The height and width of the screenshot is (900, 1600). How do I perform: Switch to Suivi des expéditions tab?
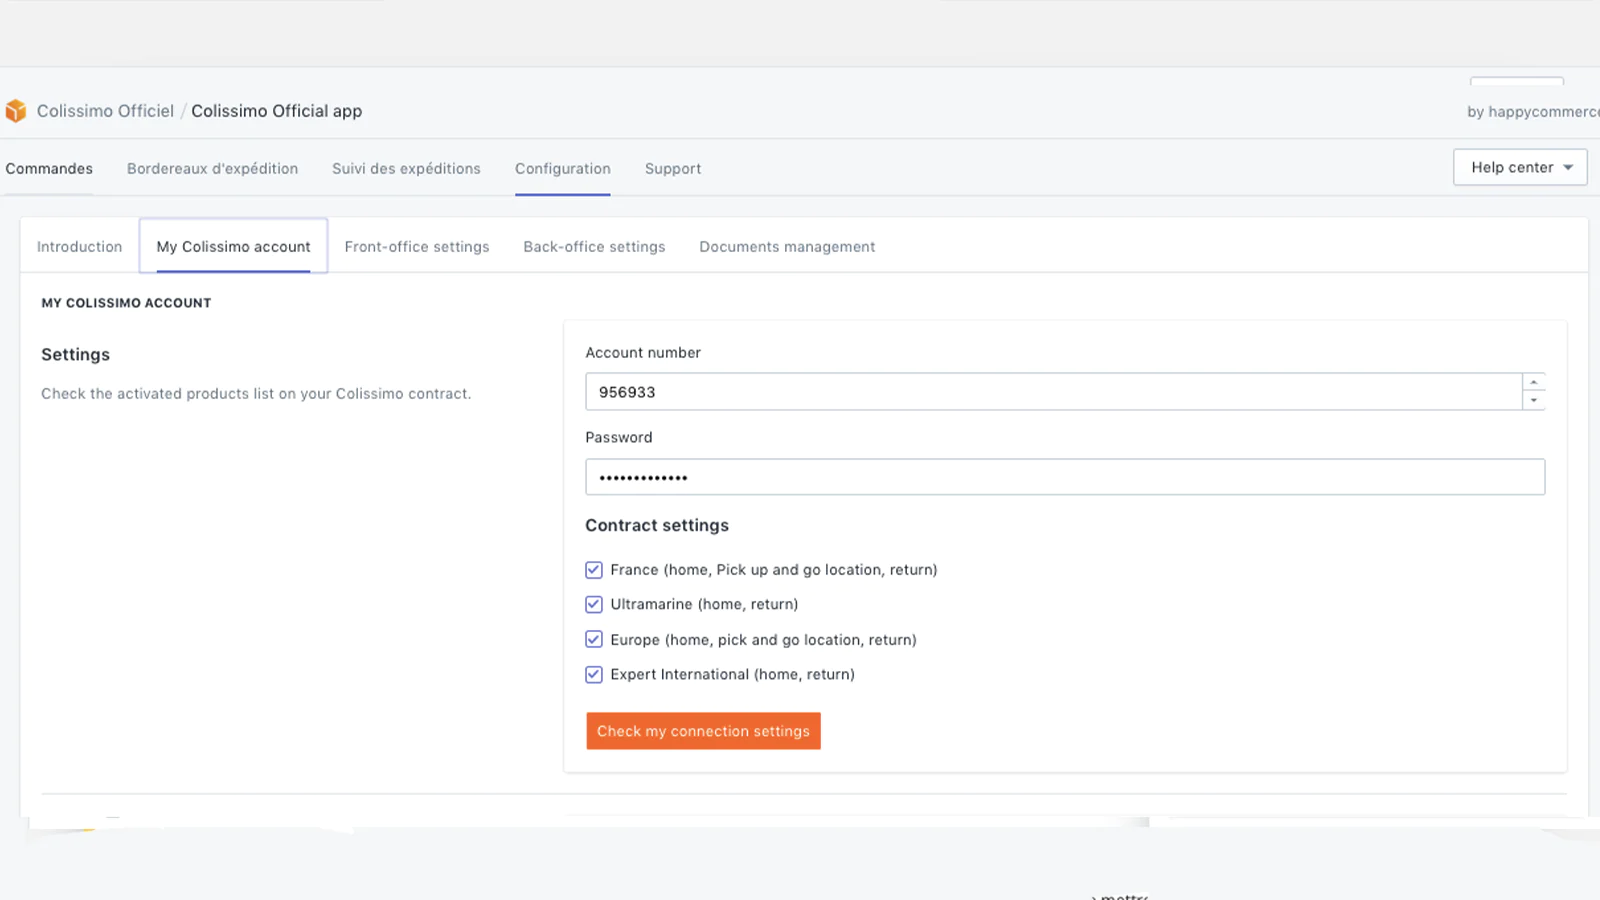click(406, 169)
